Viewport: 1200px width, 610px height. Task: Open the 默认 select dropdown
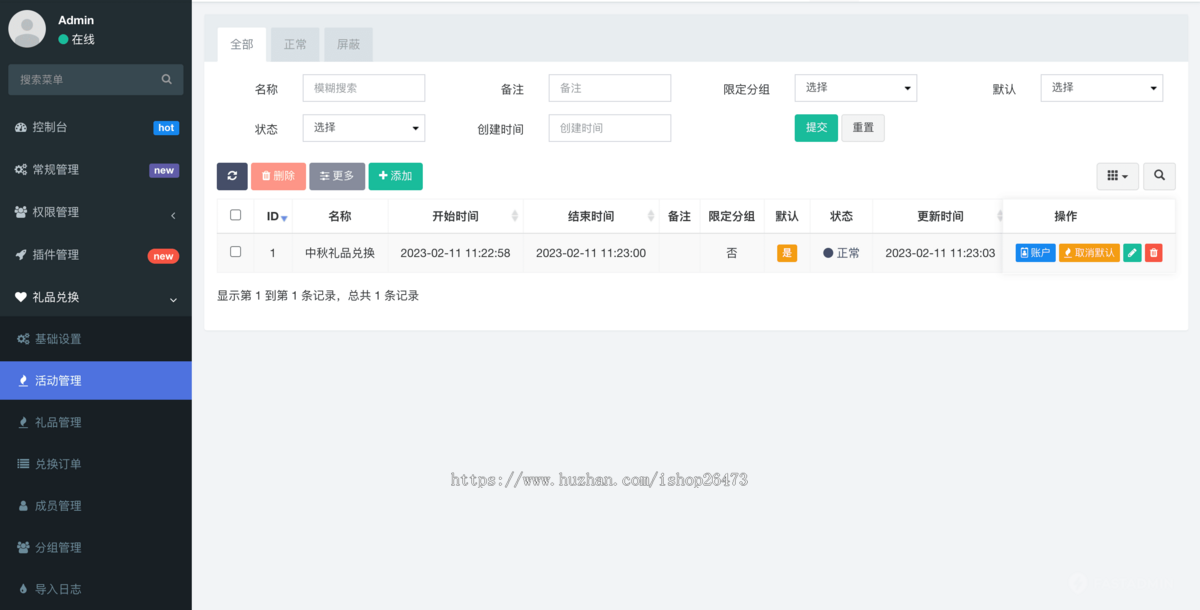tap(1102, 88)
